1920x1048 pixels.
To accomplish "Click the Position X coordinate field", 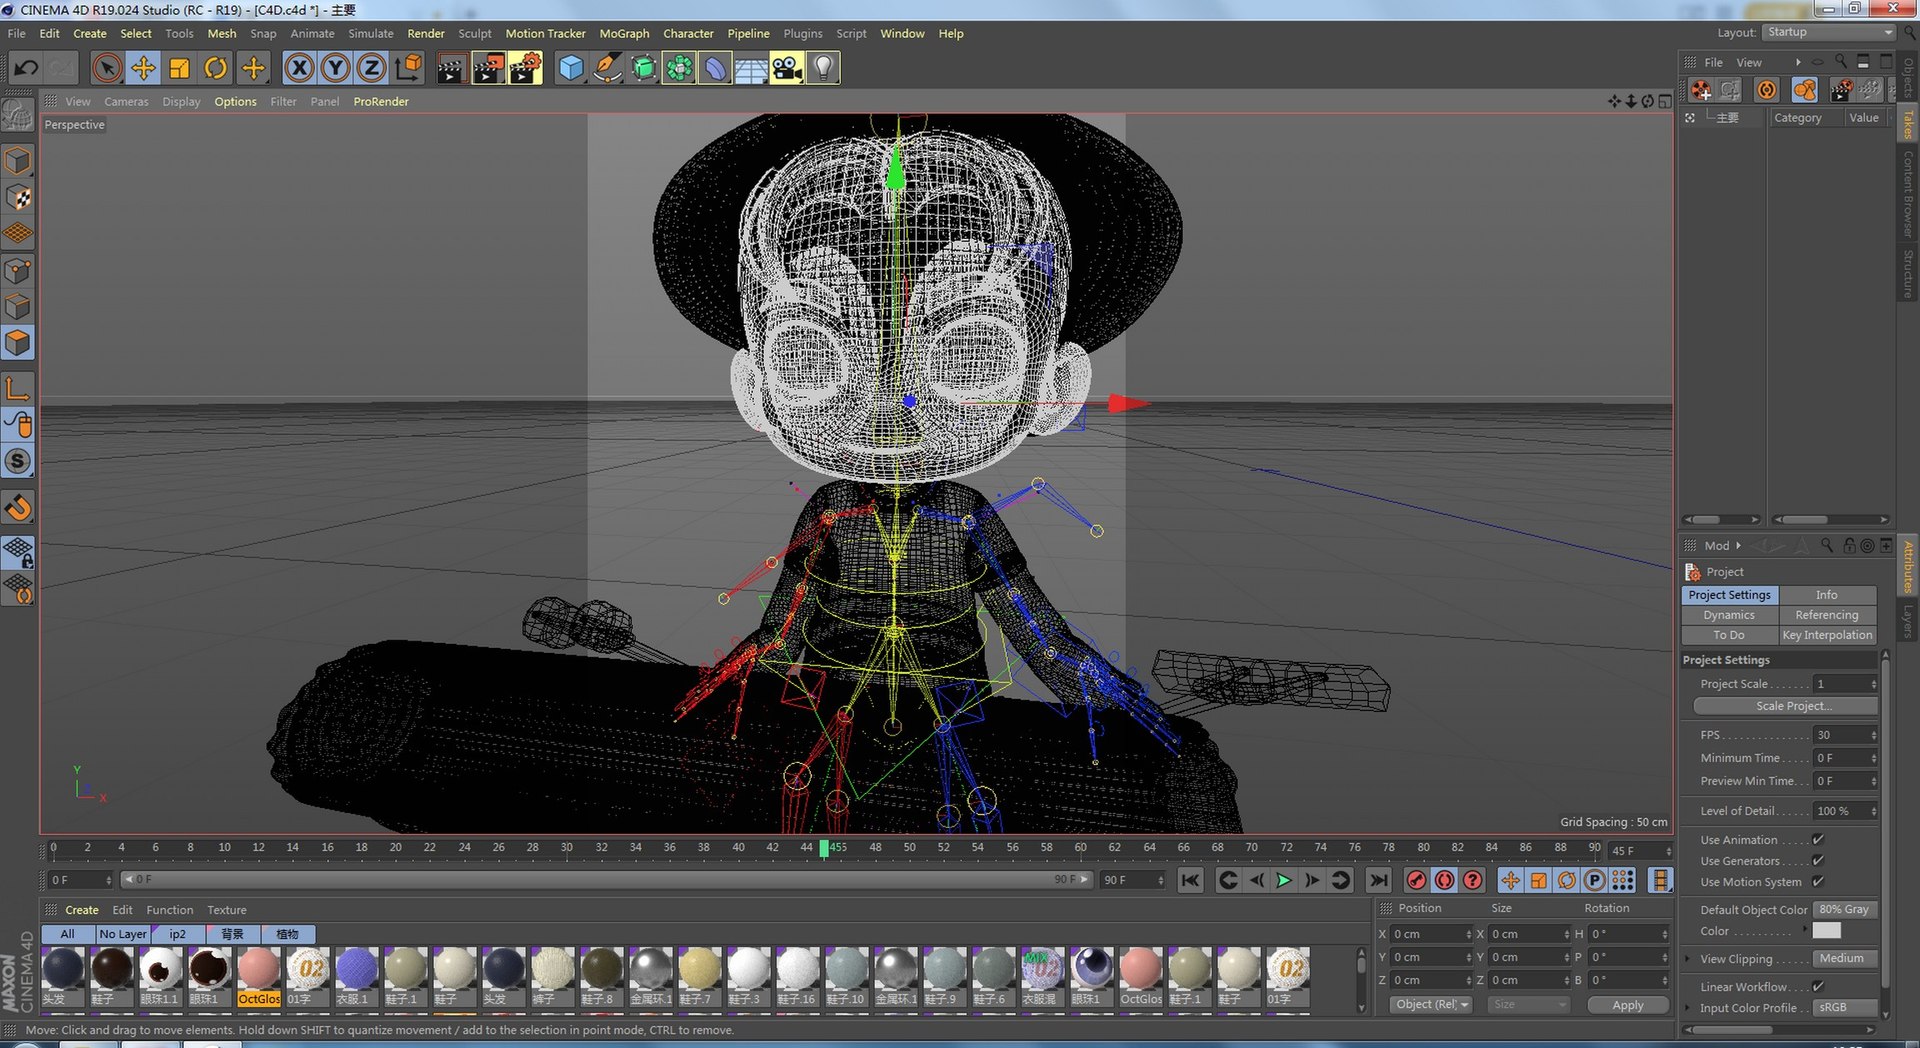I will [1432, 934].
